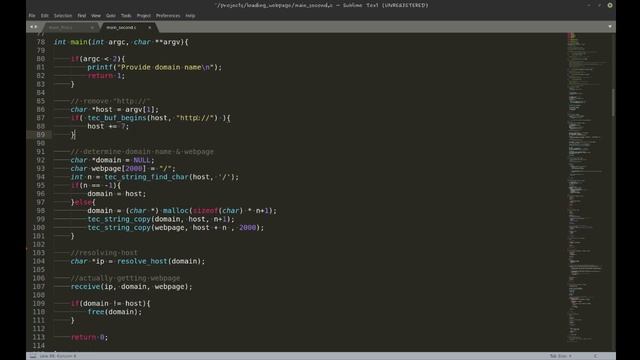Open the Edit menu

(x=44, y=16)
